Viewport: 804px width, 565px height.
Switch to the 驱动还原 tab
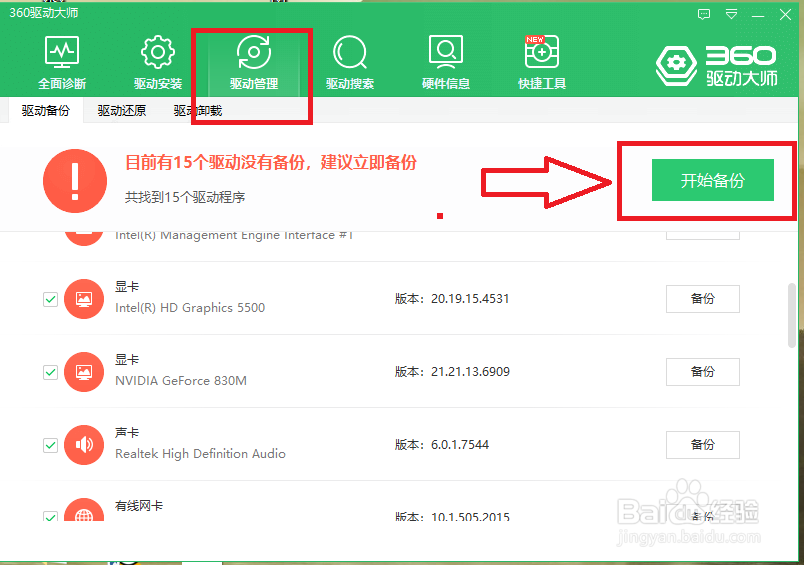point(122,110)
